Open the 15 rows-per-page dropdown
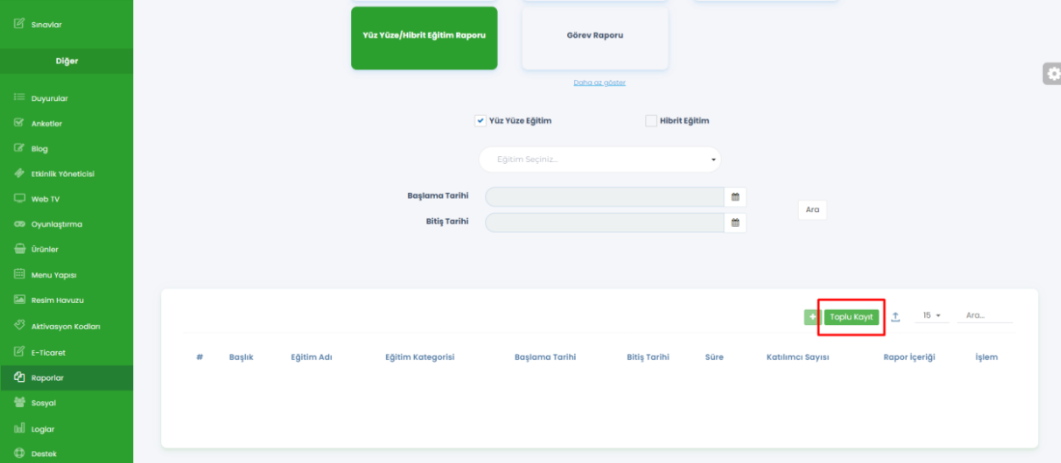Image resolution: width=1061 pixels, height=463 pixels. (x=932, y=316)
